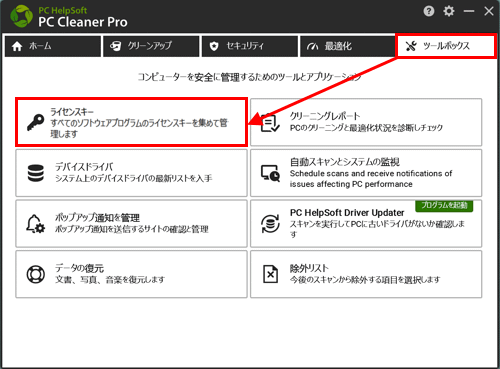The image size is (500, 369).
Task: Click the shield icon in セキュリティ tab
Action: [214, 46]
